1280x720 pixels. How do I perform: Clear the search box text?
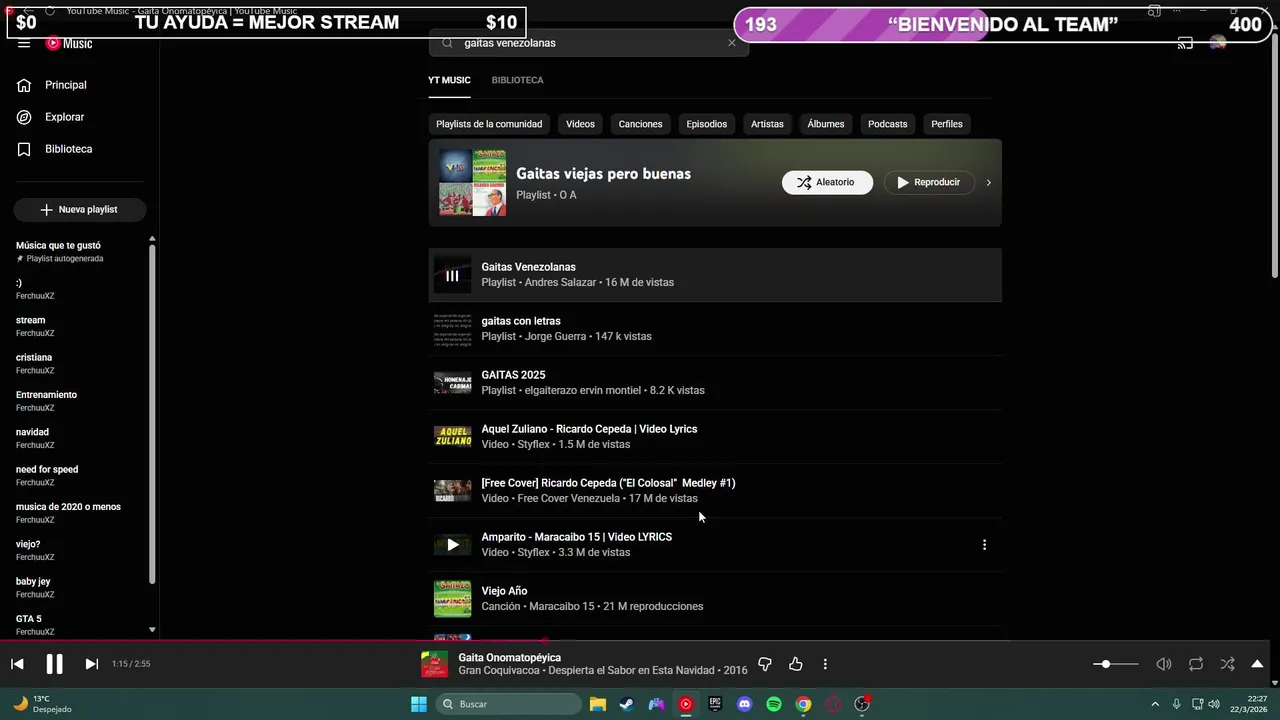coord(732,43)
